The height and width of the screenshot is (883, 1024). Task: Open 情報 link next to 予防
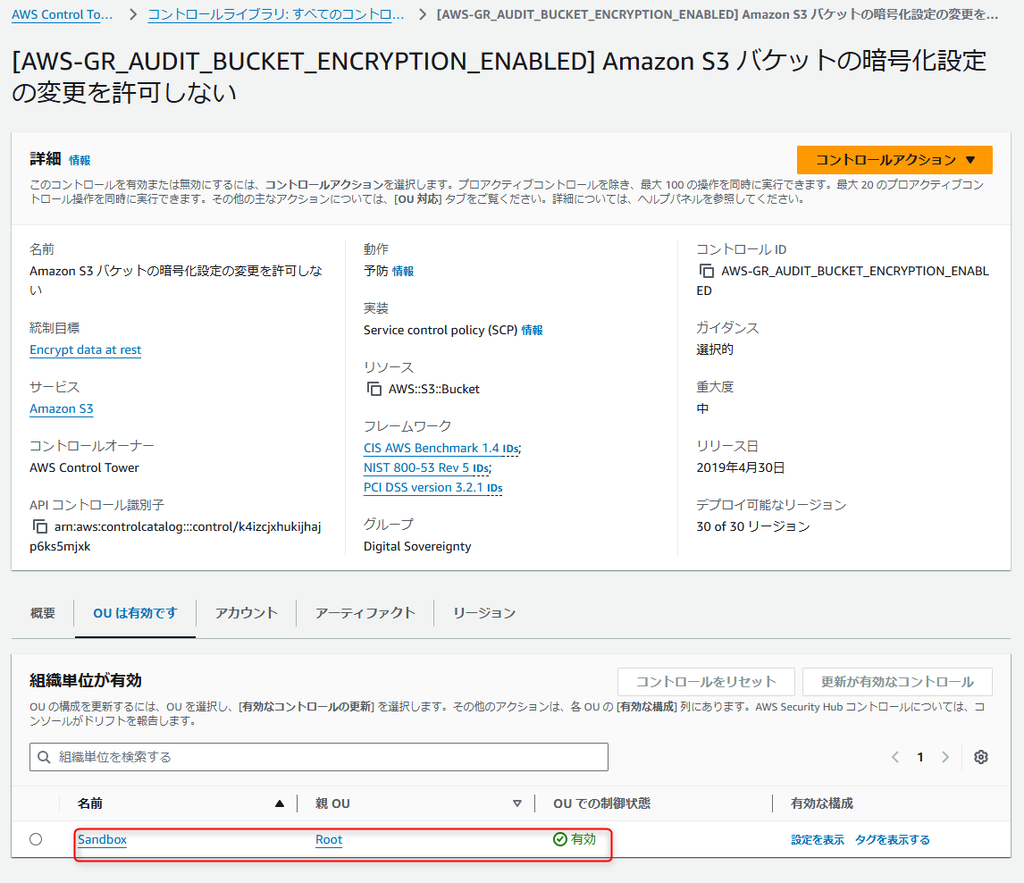(x=403, y=271)
